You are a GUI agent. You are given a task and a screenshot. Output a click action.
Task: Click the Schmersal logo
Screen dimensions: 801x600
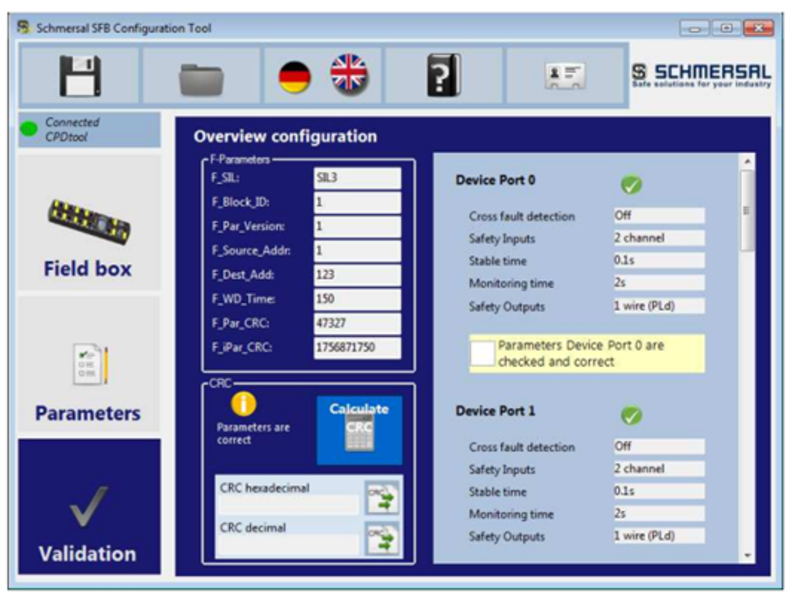(x=701, y=75)
